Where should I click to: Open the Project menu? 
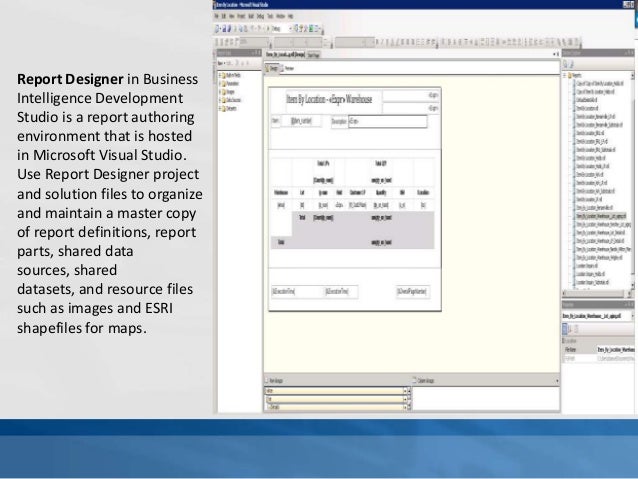point(241,16)
